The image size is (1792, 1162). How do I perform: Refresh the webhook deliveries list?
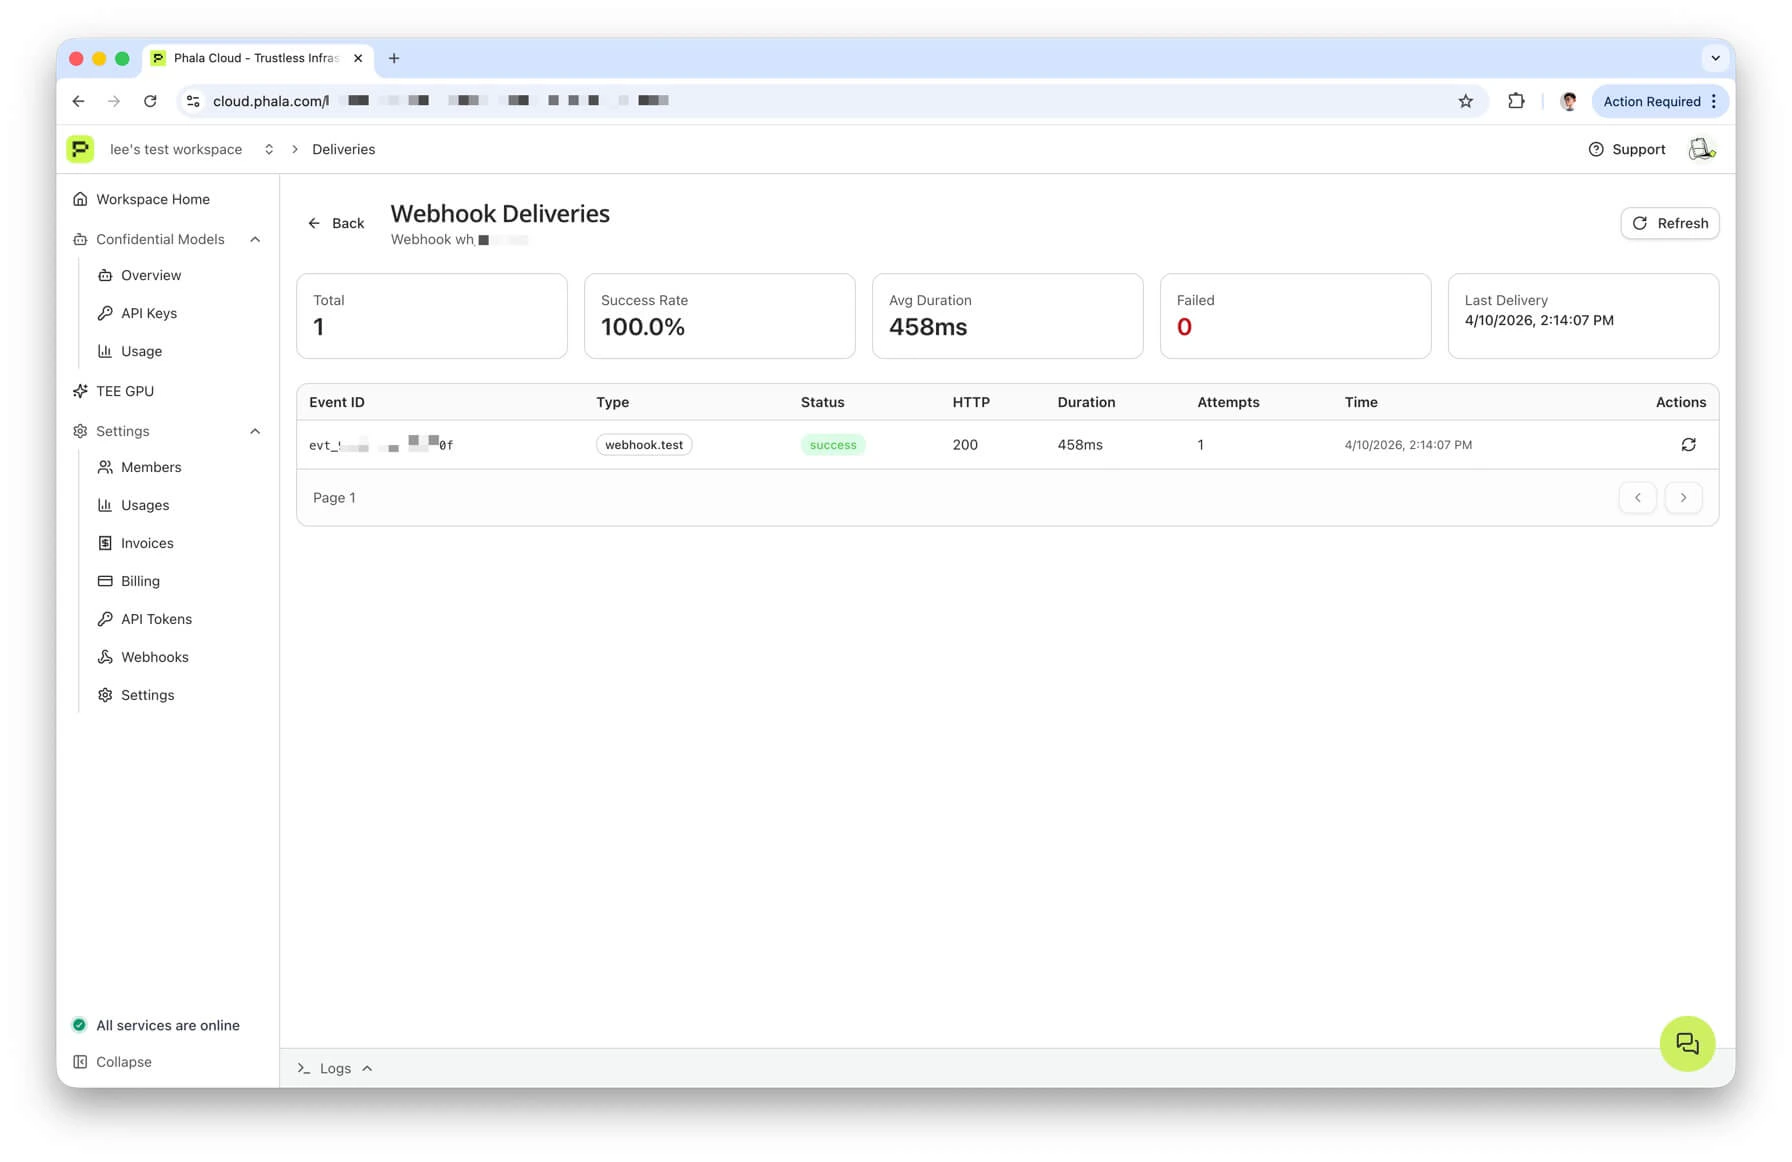(x=1670, y=223)
